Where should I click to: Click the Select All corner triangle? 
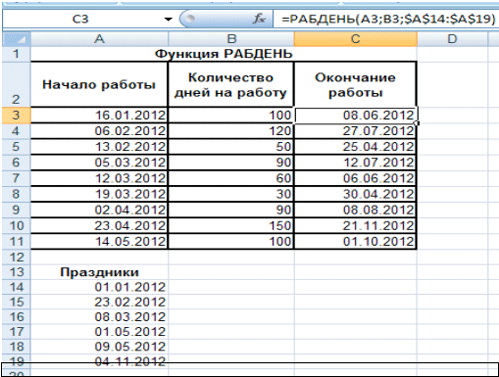[x=17, y=39]
